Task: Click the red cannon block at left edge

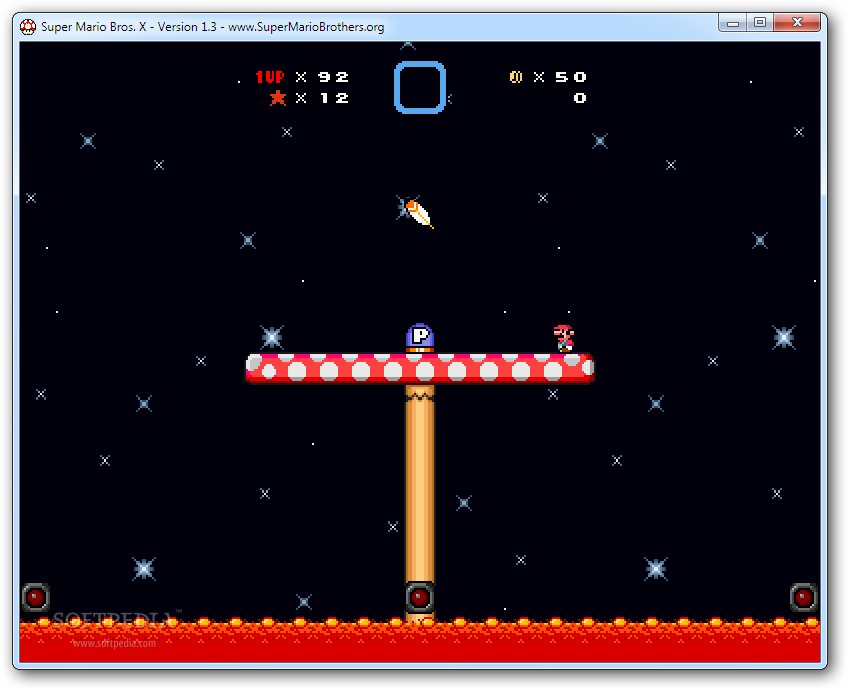Action: click(x=36, y=598)
